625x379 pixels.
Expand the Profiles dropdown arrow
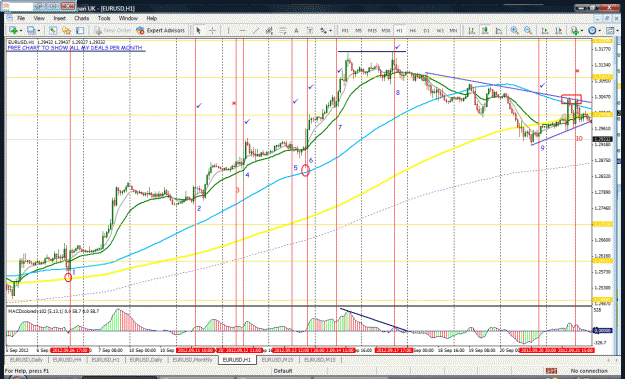click(39, 30)
